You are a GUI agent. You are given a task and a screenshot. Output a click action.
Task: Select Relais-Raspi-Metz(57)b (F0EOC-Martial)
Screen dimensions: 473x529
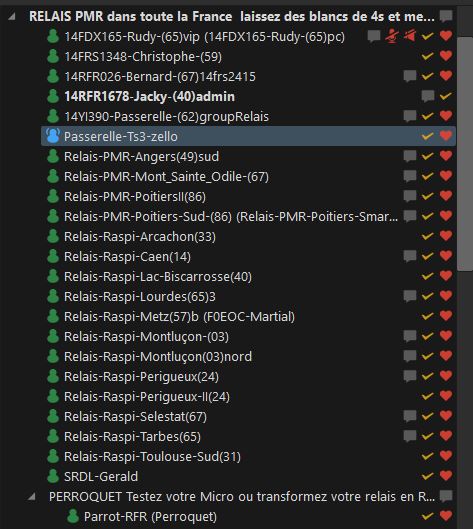tap(248, 316)
